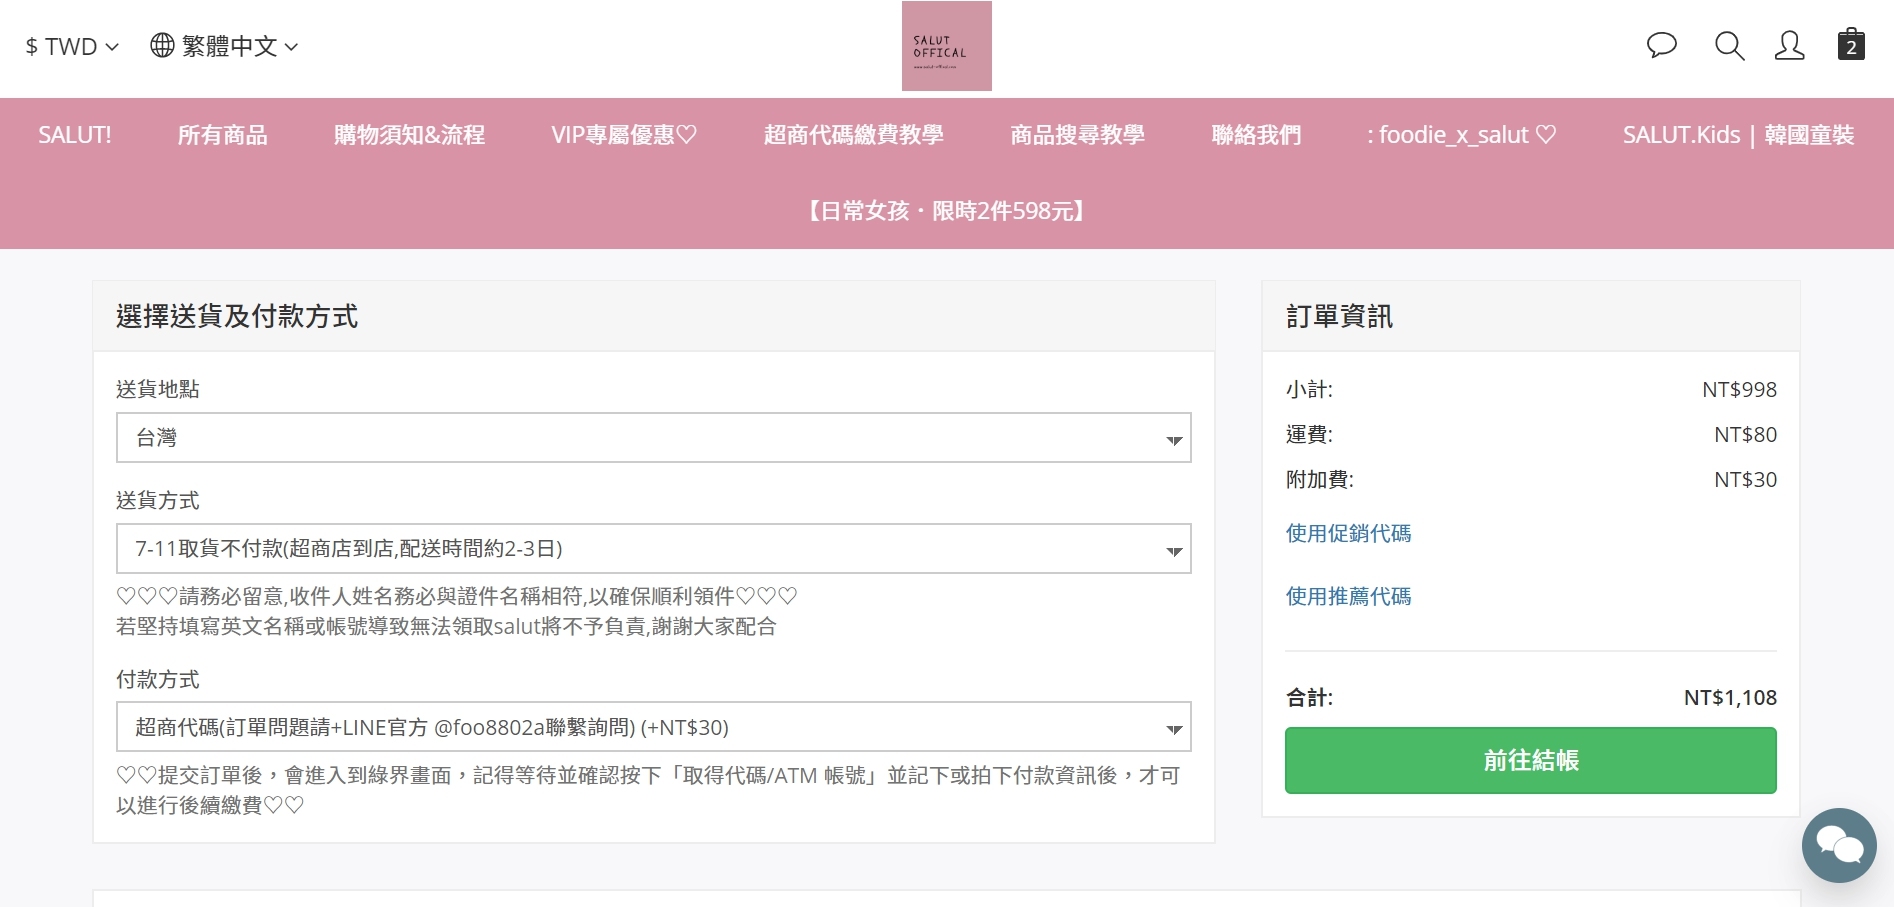Open the 繁體中文 language dropdown
The width and height of the screenshot is (1894, 907).
pyautogui.click(x=239, y=47)
